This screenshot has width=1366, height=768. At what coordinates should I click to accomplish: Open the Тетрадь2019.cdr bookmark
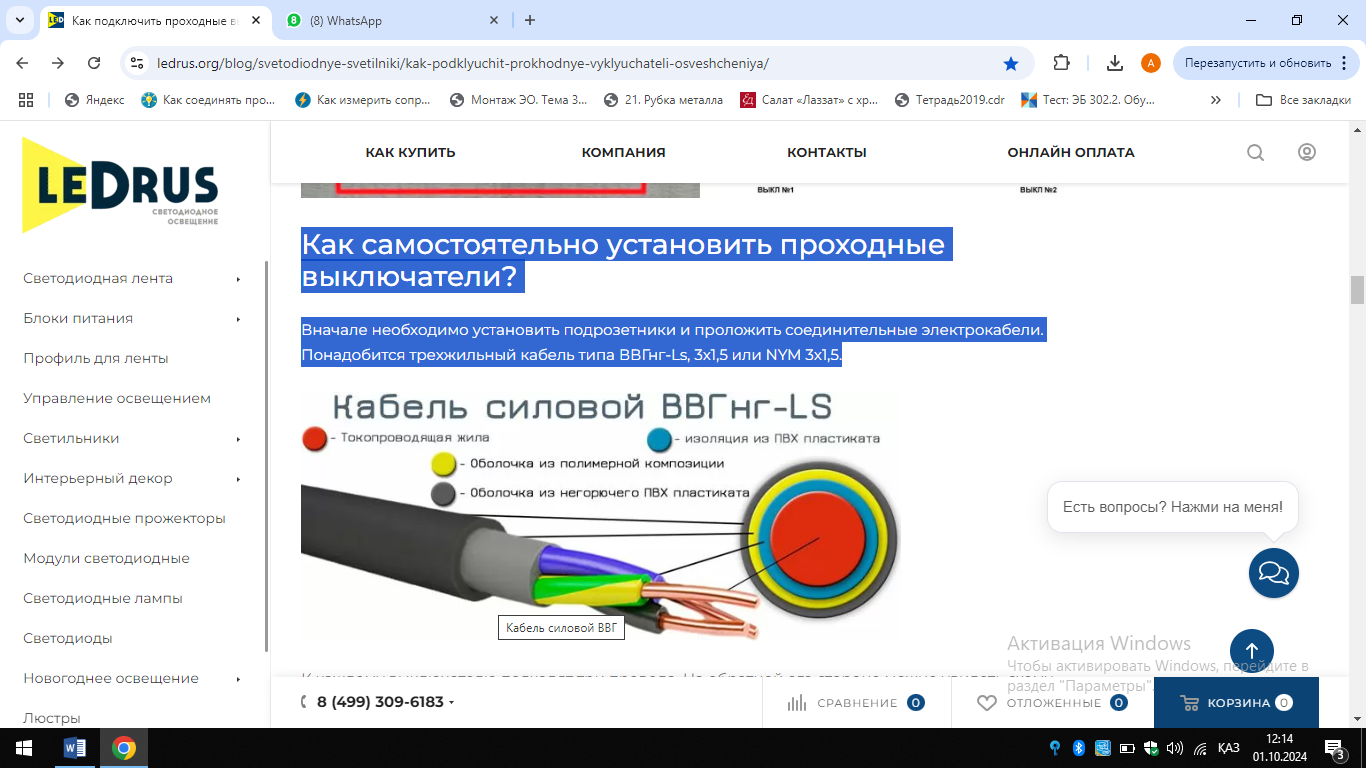tap(950, 100)
